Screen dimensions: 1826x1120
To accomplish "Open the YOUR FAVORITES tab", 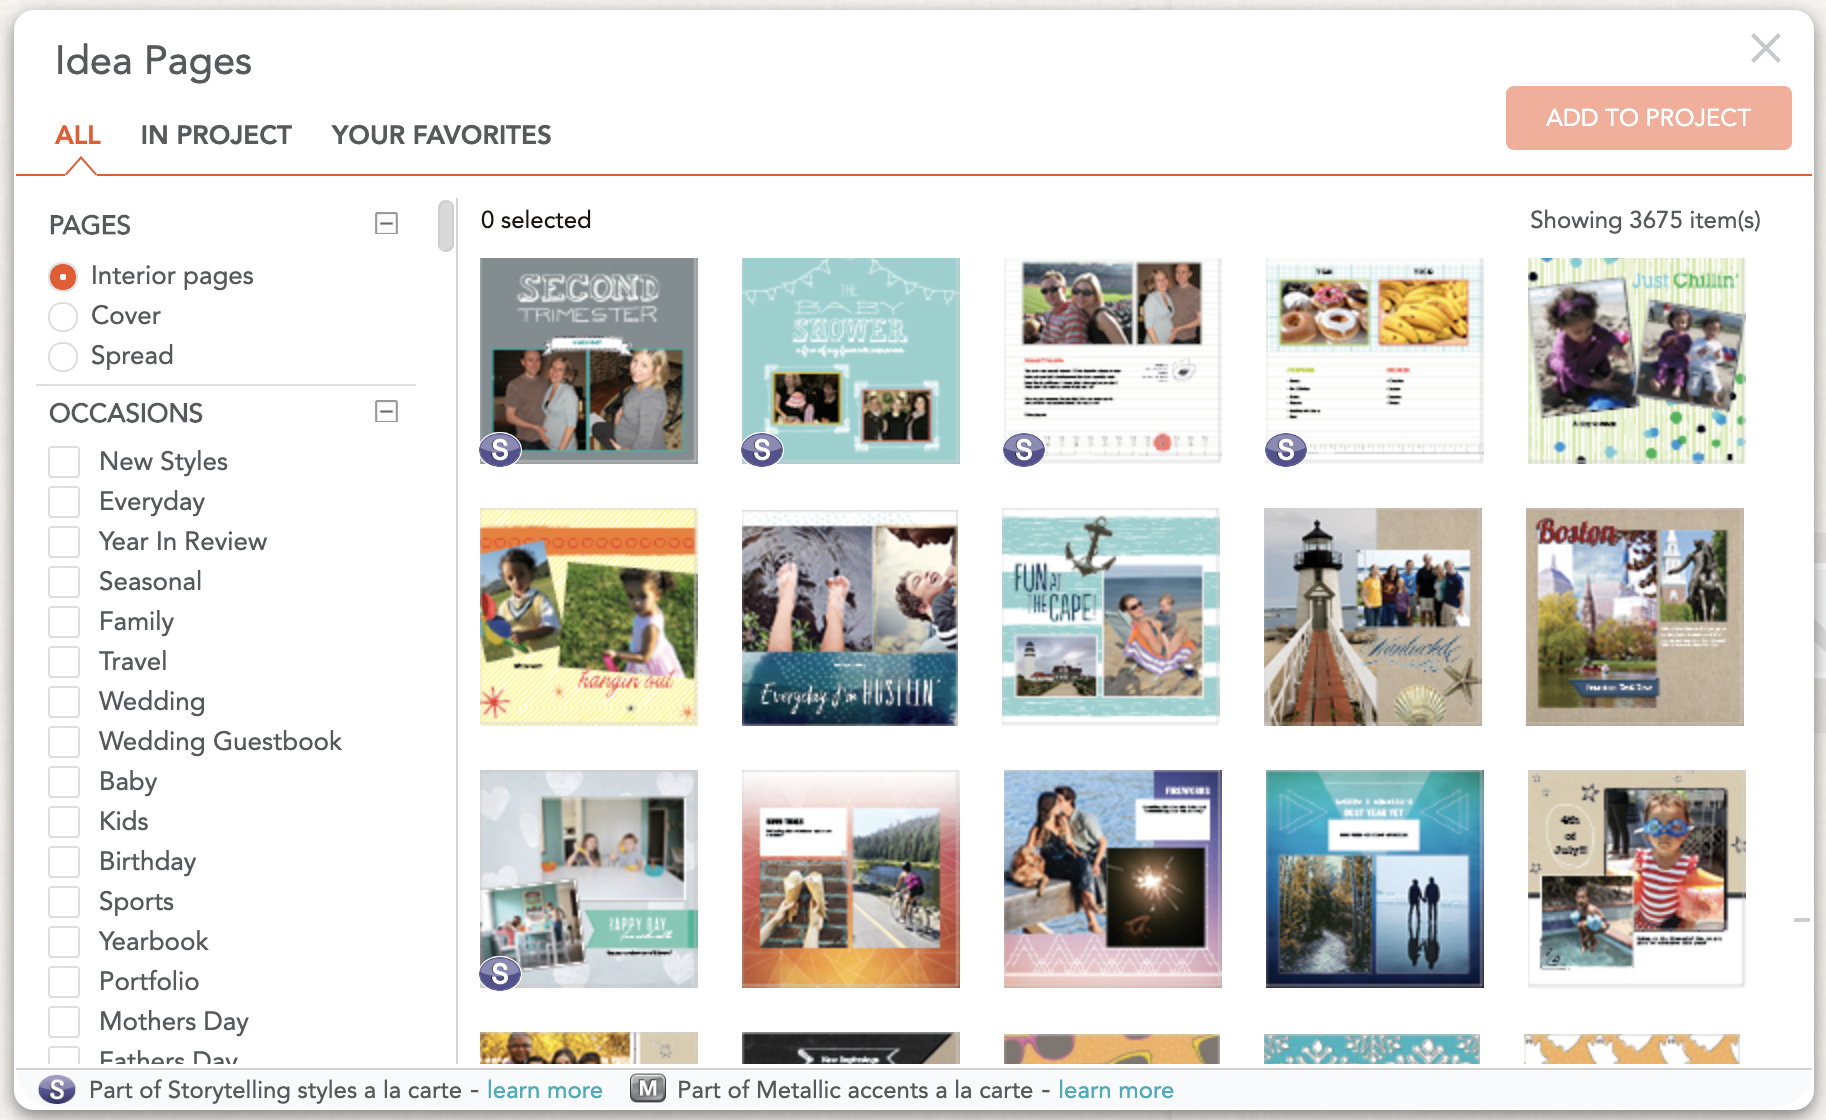I will pos(441,134).
